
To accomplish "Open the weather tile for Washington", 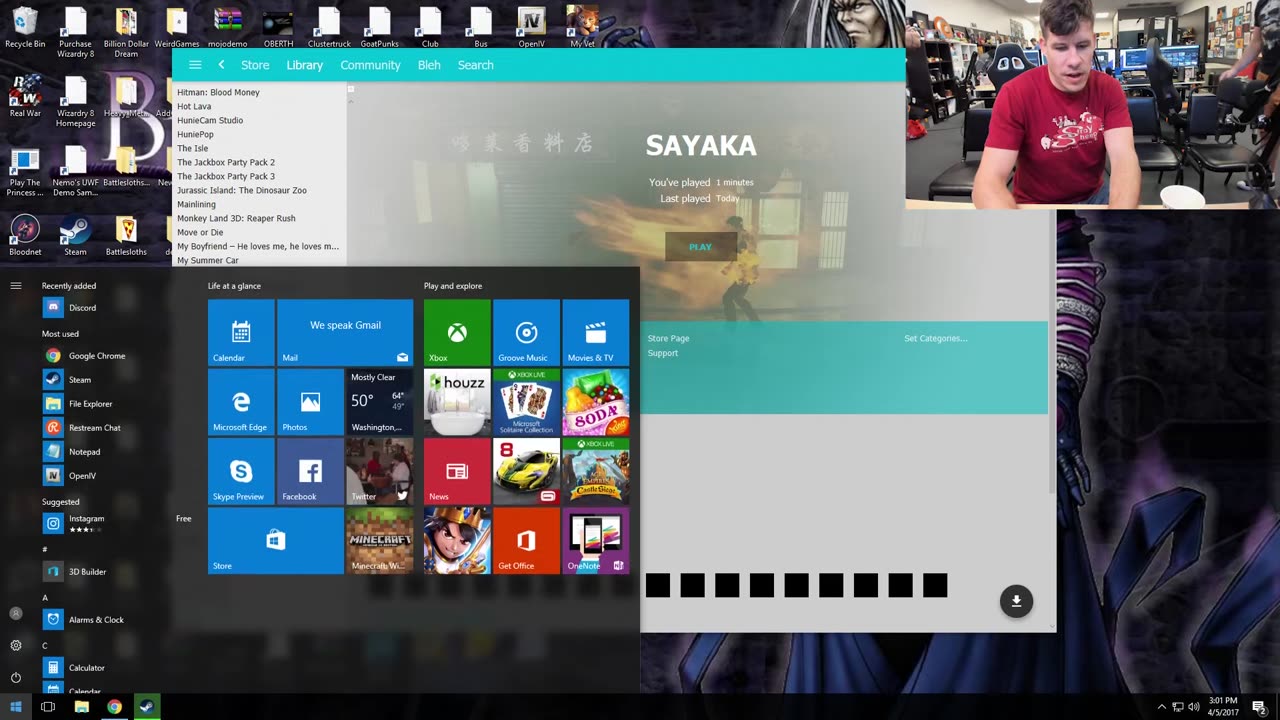I will click(379, 402).
